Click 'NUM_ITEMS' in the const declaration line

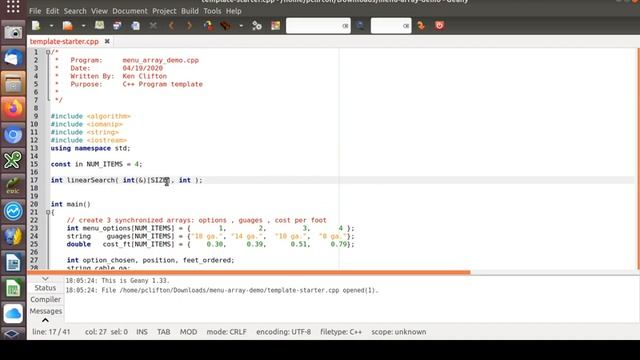point(104,164)
